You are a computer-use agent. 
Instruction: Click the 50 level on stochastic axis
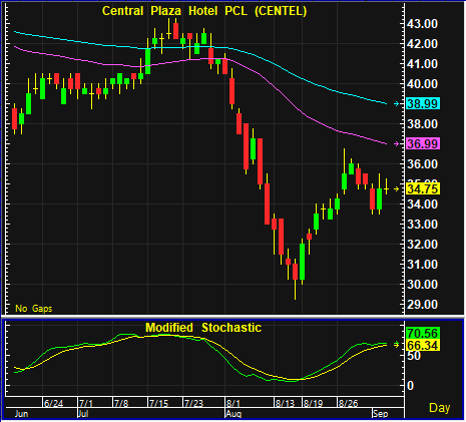[x=415, y=356]
